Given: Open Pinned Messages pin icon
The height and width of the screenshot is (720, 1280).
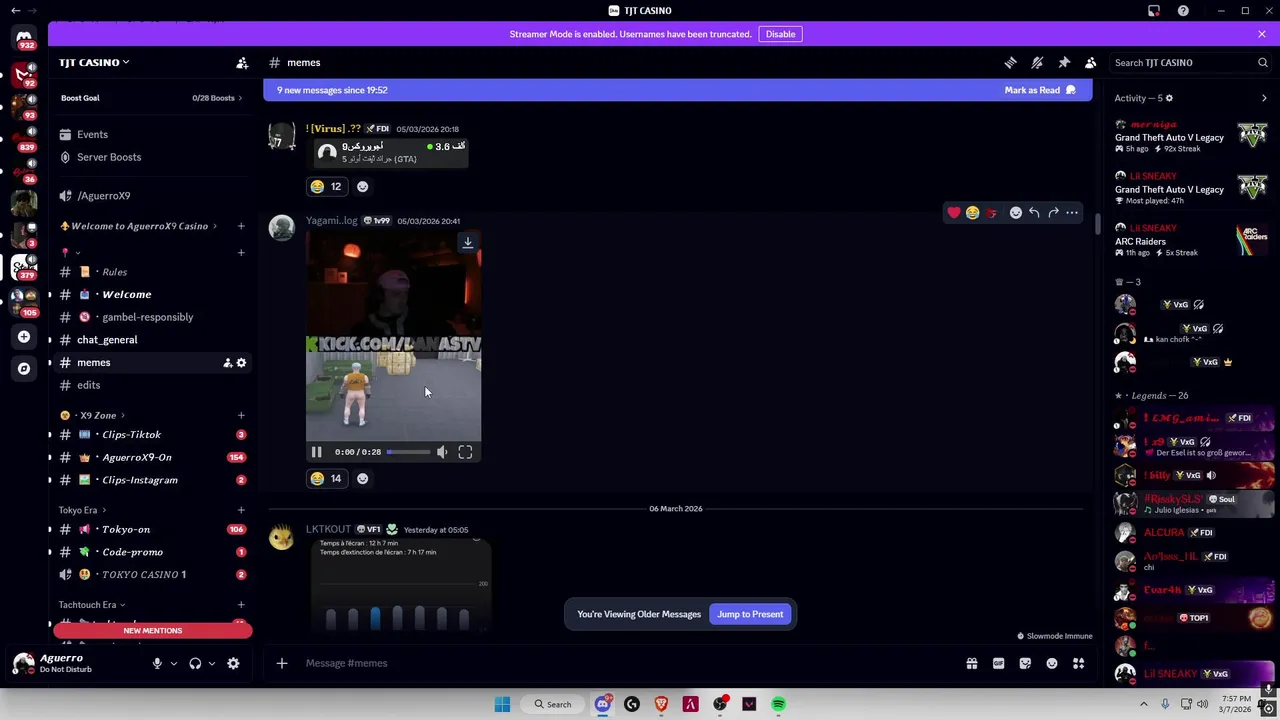Looking at the screenshot, I should (1064, 62).
